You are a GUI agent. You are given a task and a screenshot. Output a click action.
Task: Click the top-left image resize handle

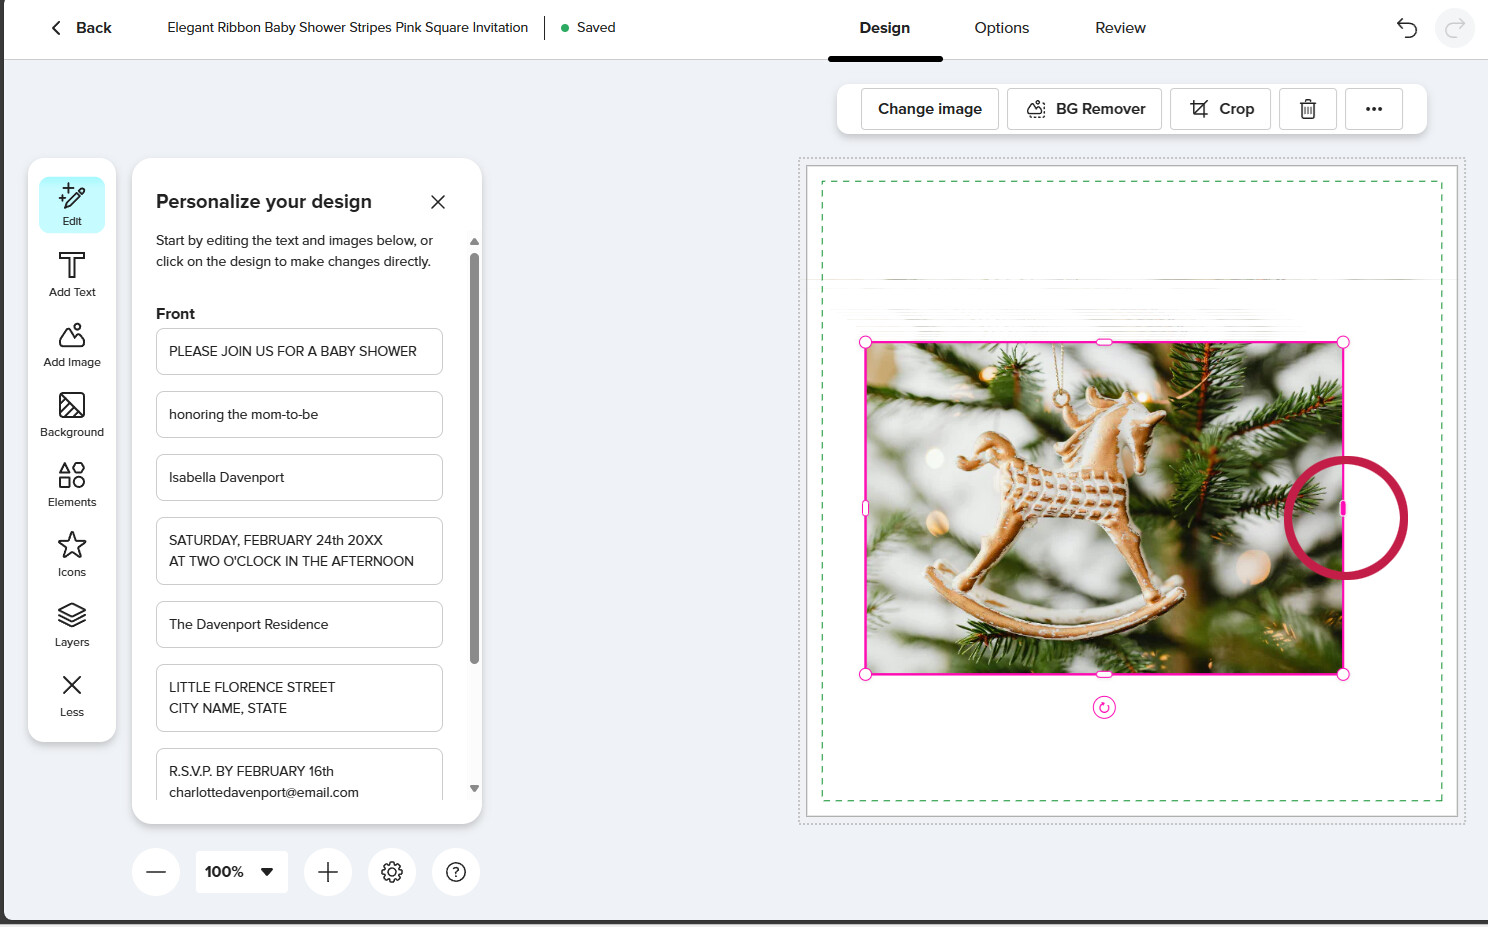click(866, 342)
